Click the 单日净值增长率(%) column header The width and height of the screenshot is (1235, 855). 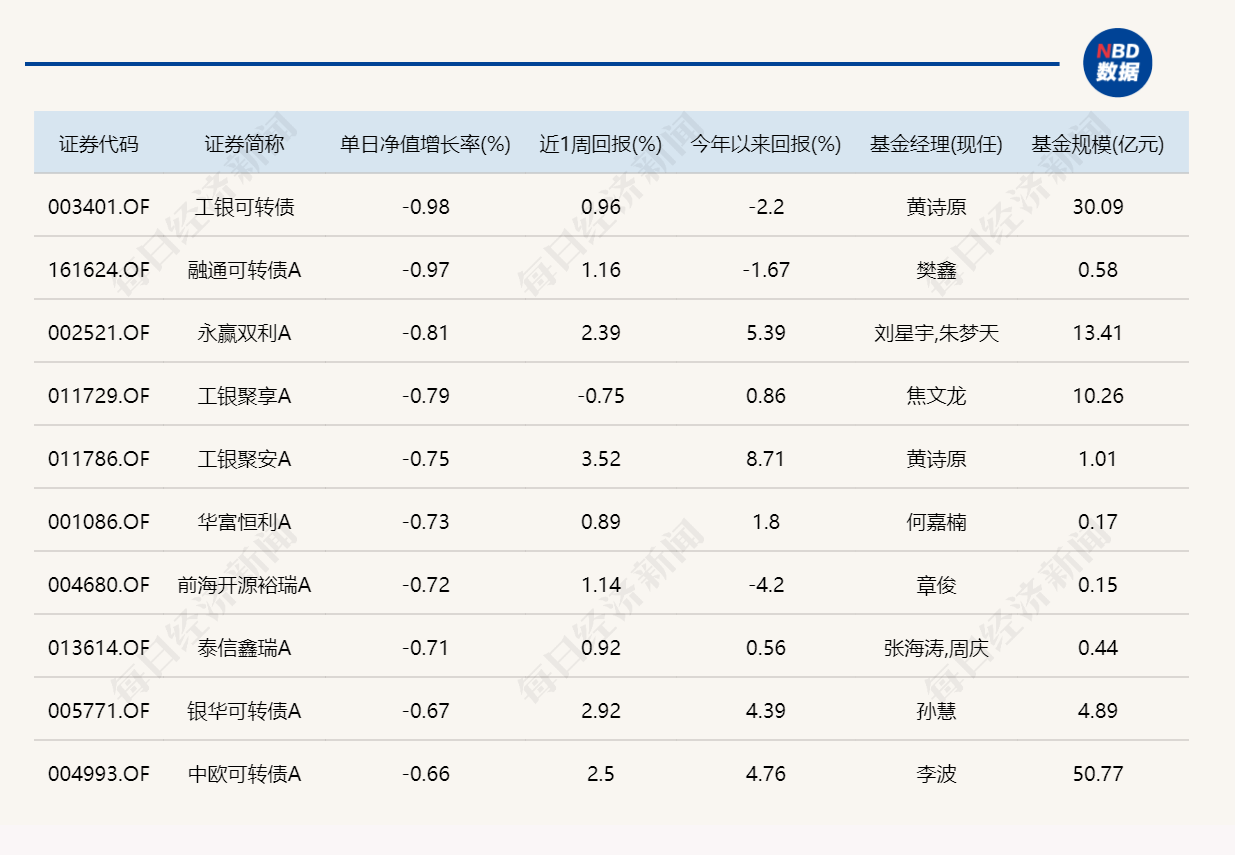tap(426, 144)
